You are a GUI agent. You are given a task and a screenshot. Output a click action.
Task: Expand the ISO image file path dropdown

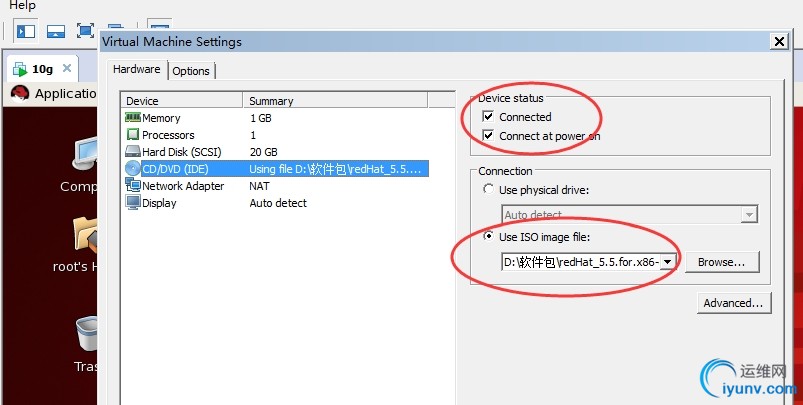pos(668,262)
